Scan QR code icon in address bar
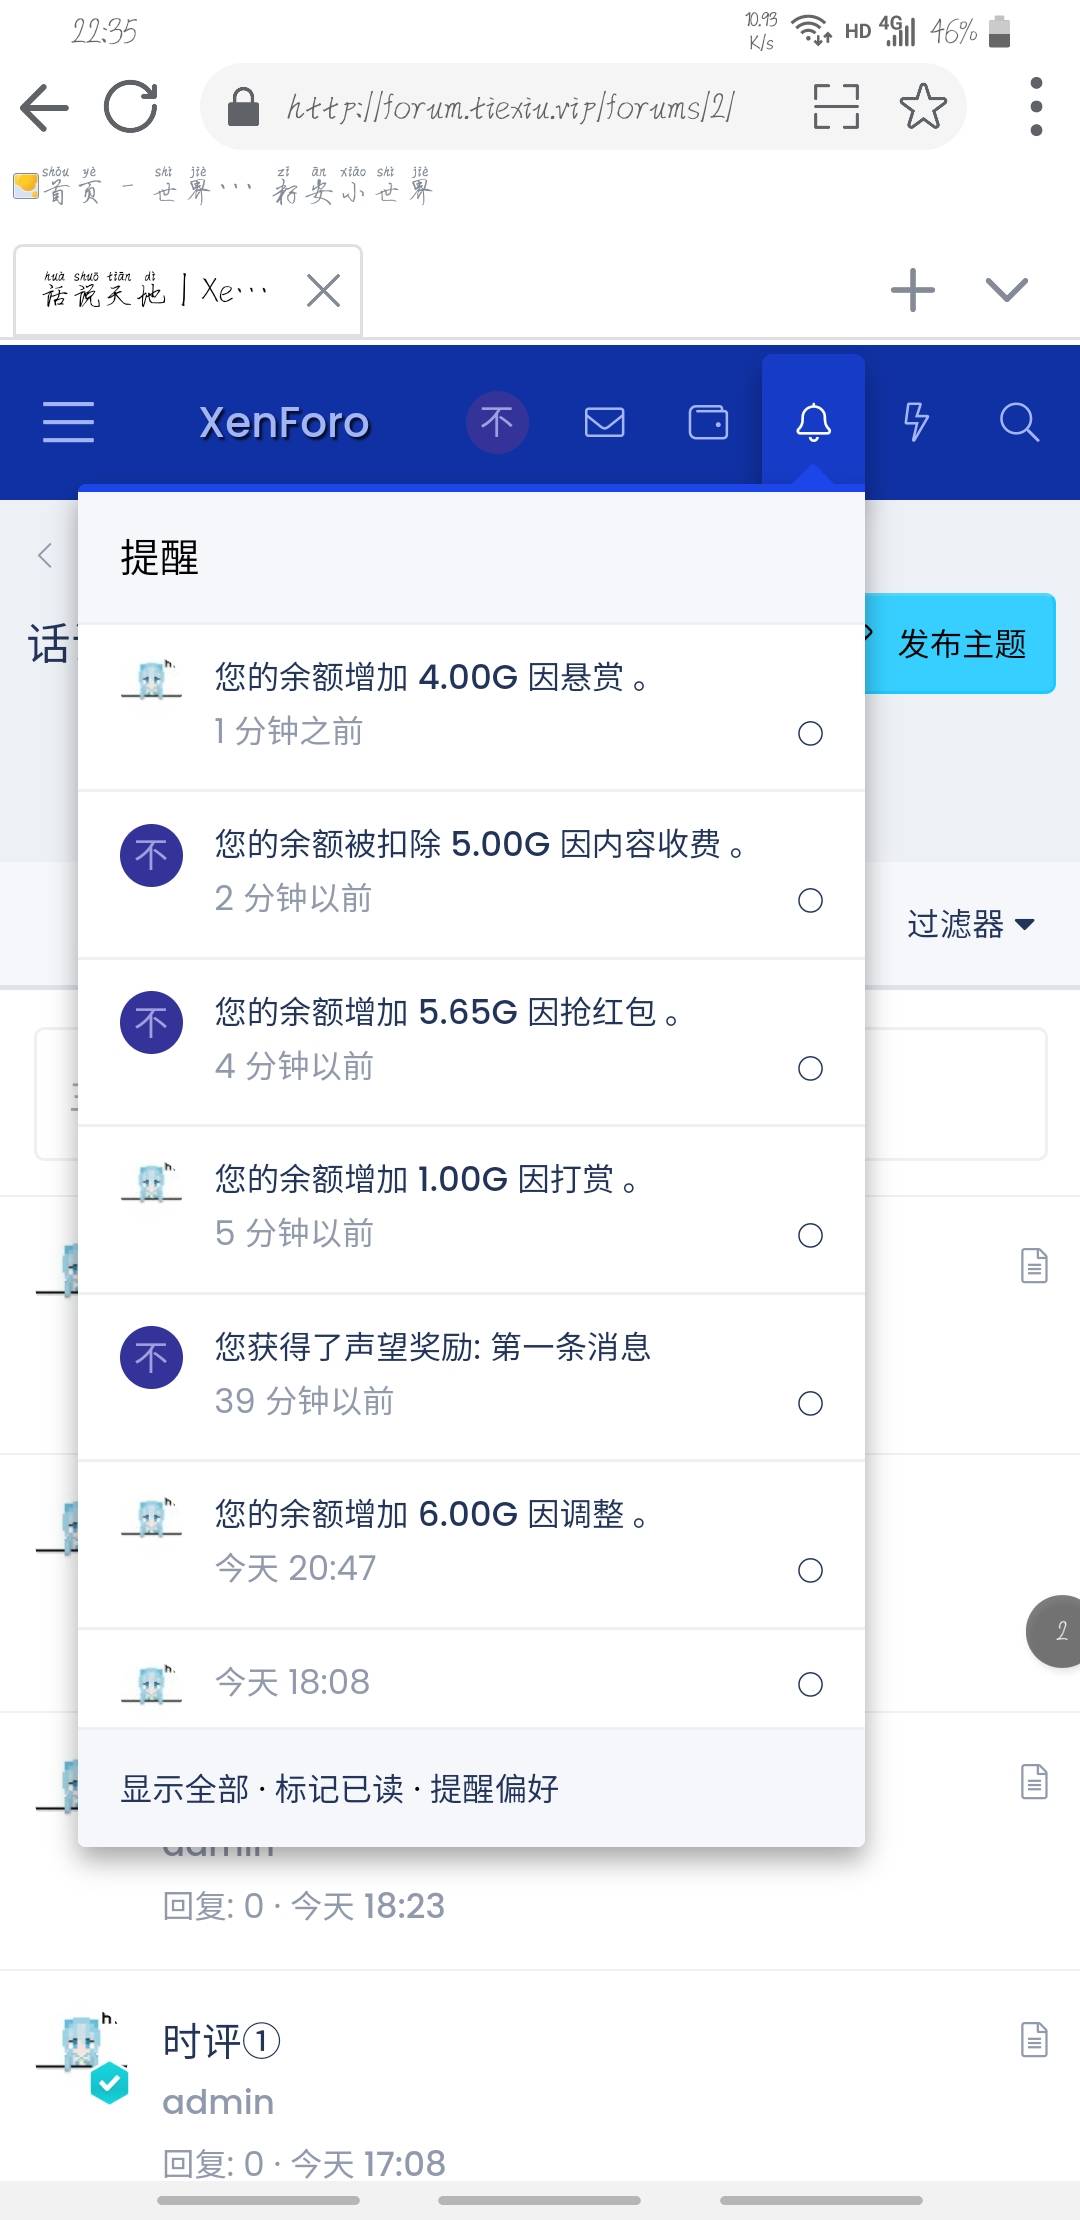This screenshot has width=1080, height=2220. click(836, 106)
